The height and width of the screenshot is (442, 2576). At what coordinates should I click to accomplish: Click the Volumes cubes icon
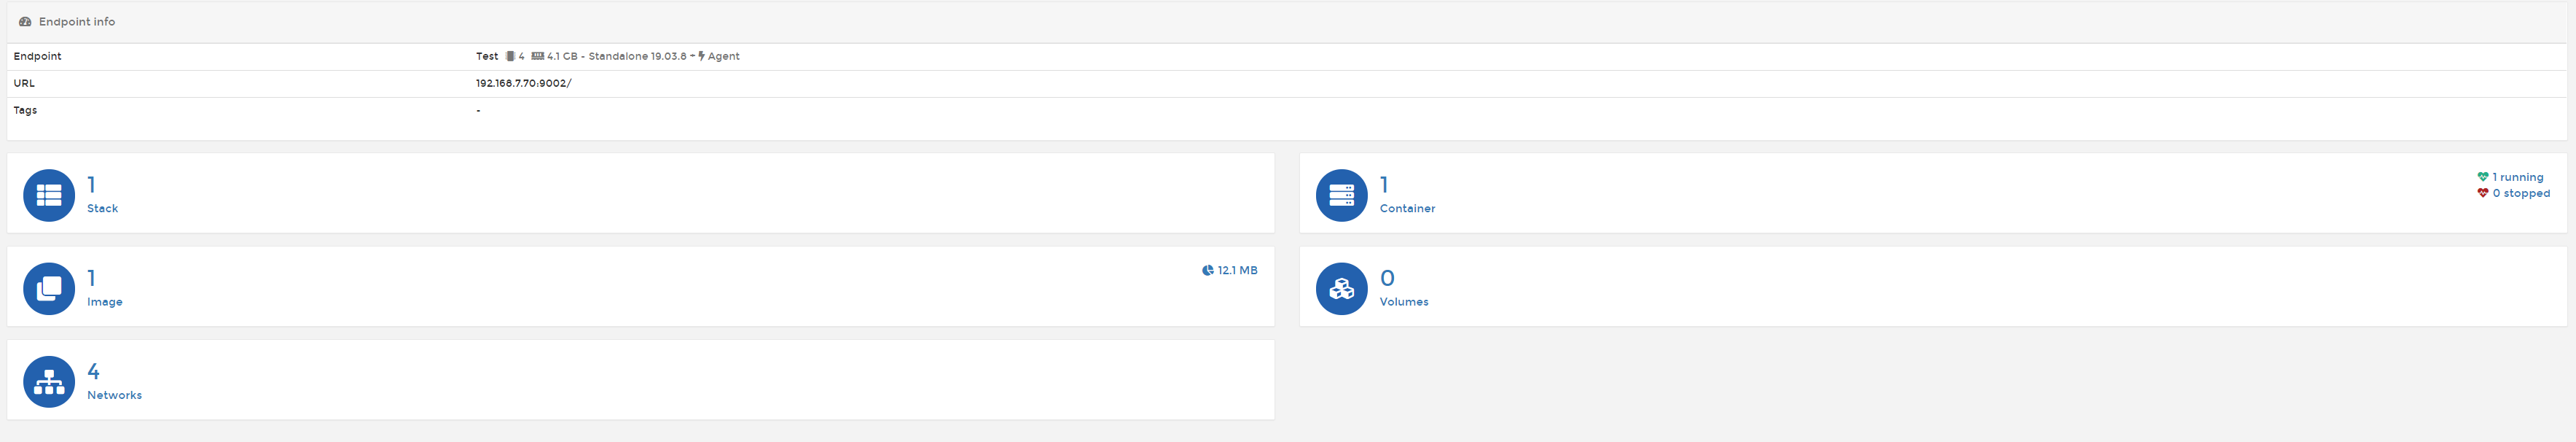(x=1341, y=288)
